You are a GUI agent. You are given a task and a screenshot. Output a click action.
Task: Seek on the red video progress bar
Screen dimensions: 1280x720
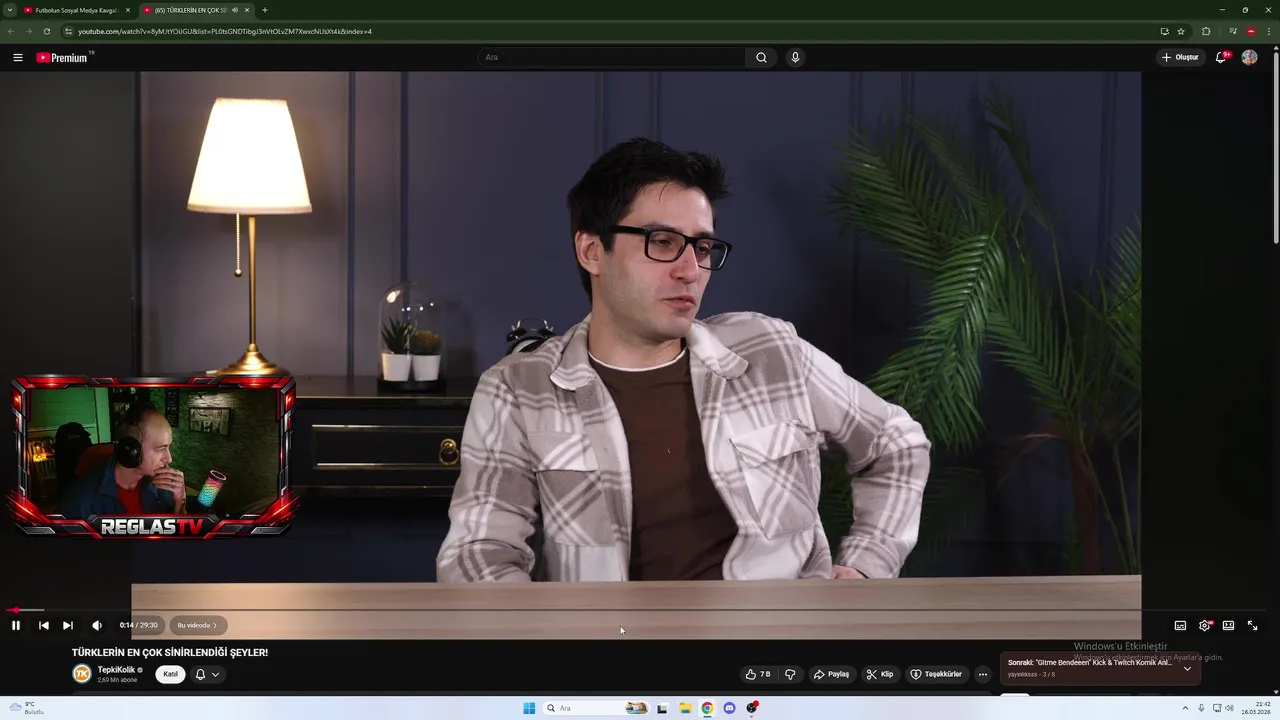[640, 609]
